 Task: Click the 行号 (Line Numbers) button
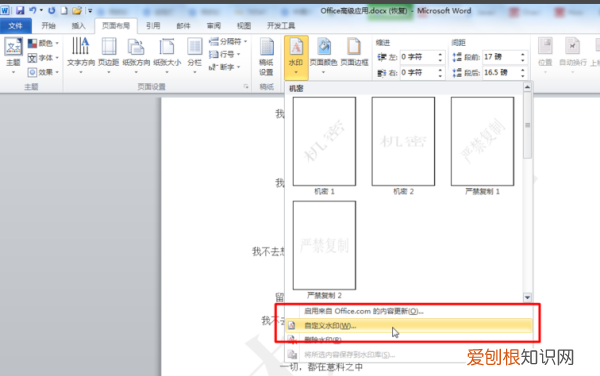coord(225,54)
